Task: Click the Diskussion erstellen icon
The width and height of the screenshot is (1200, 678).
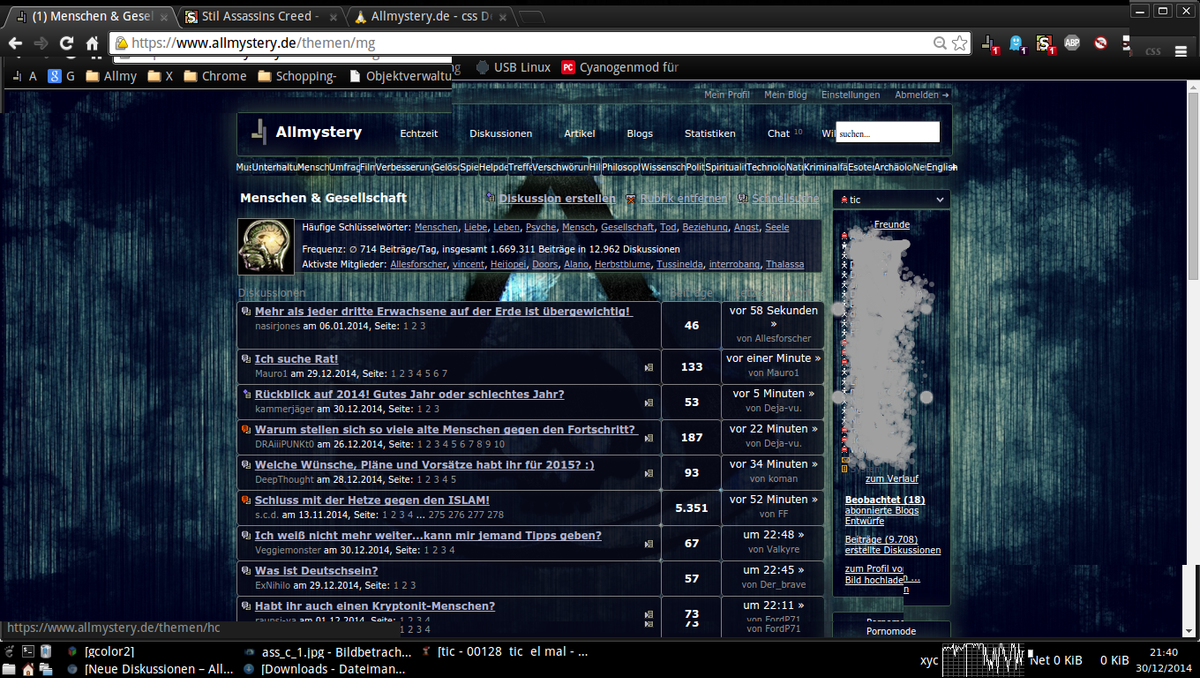Action: tap(490, 198)
